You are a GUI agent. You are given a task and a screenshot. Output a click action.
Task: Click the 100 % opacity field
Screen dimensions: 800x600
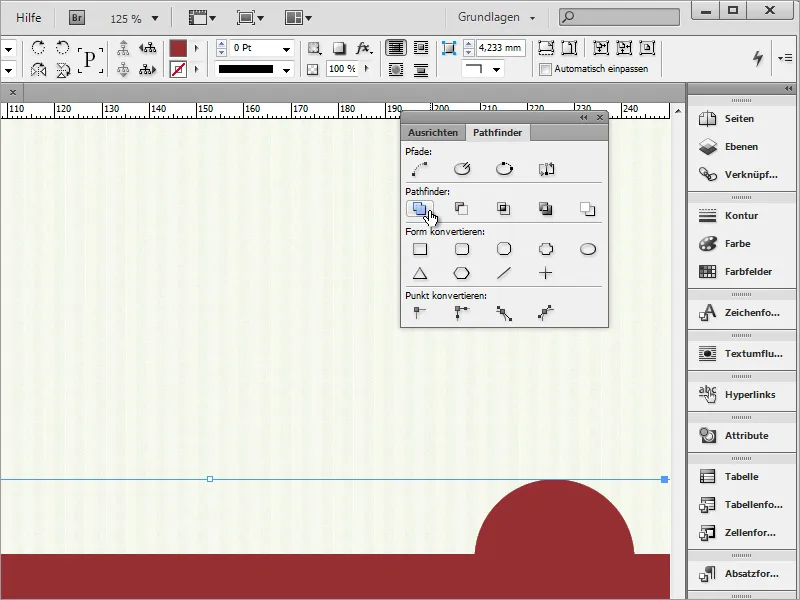(341, 69)
